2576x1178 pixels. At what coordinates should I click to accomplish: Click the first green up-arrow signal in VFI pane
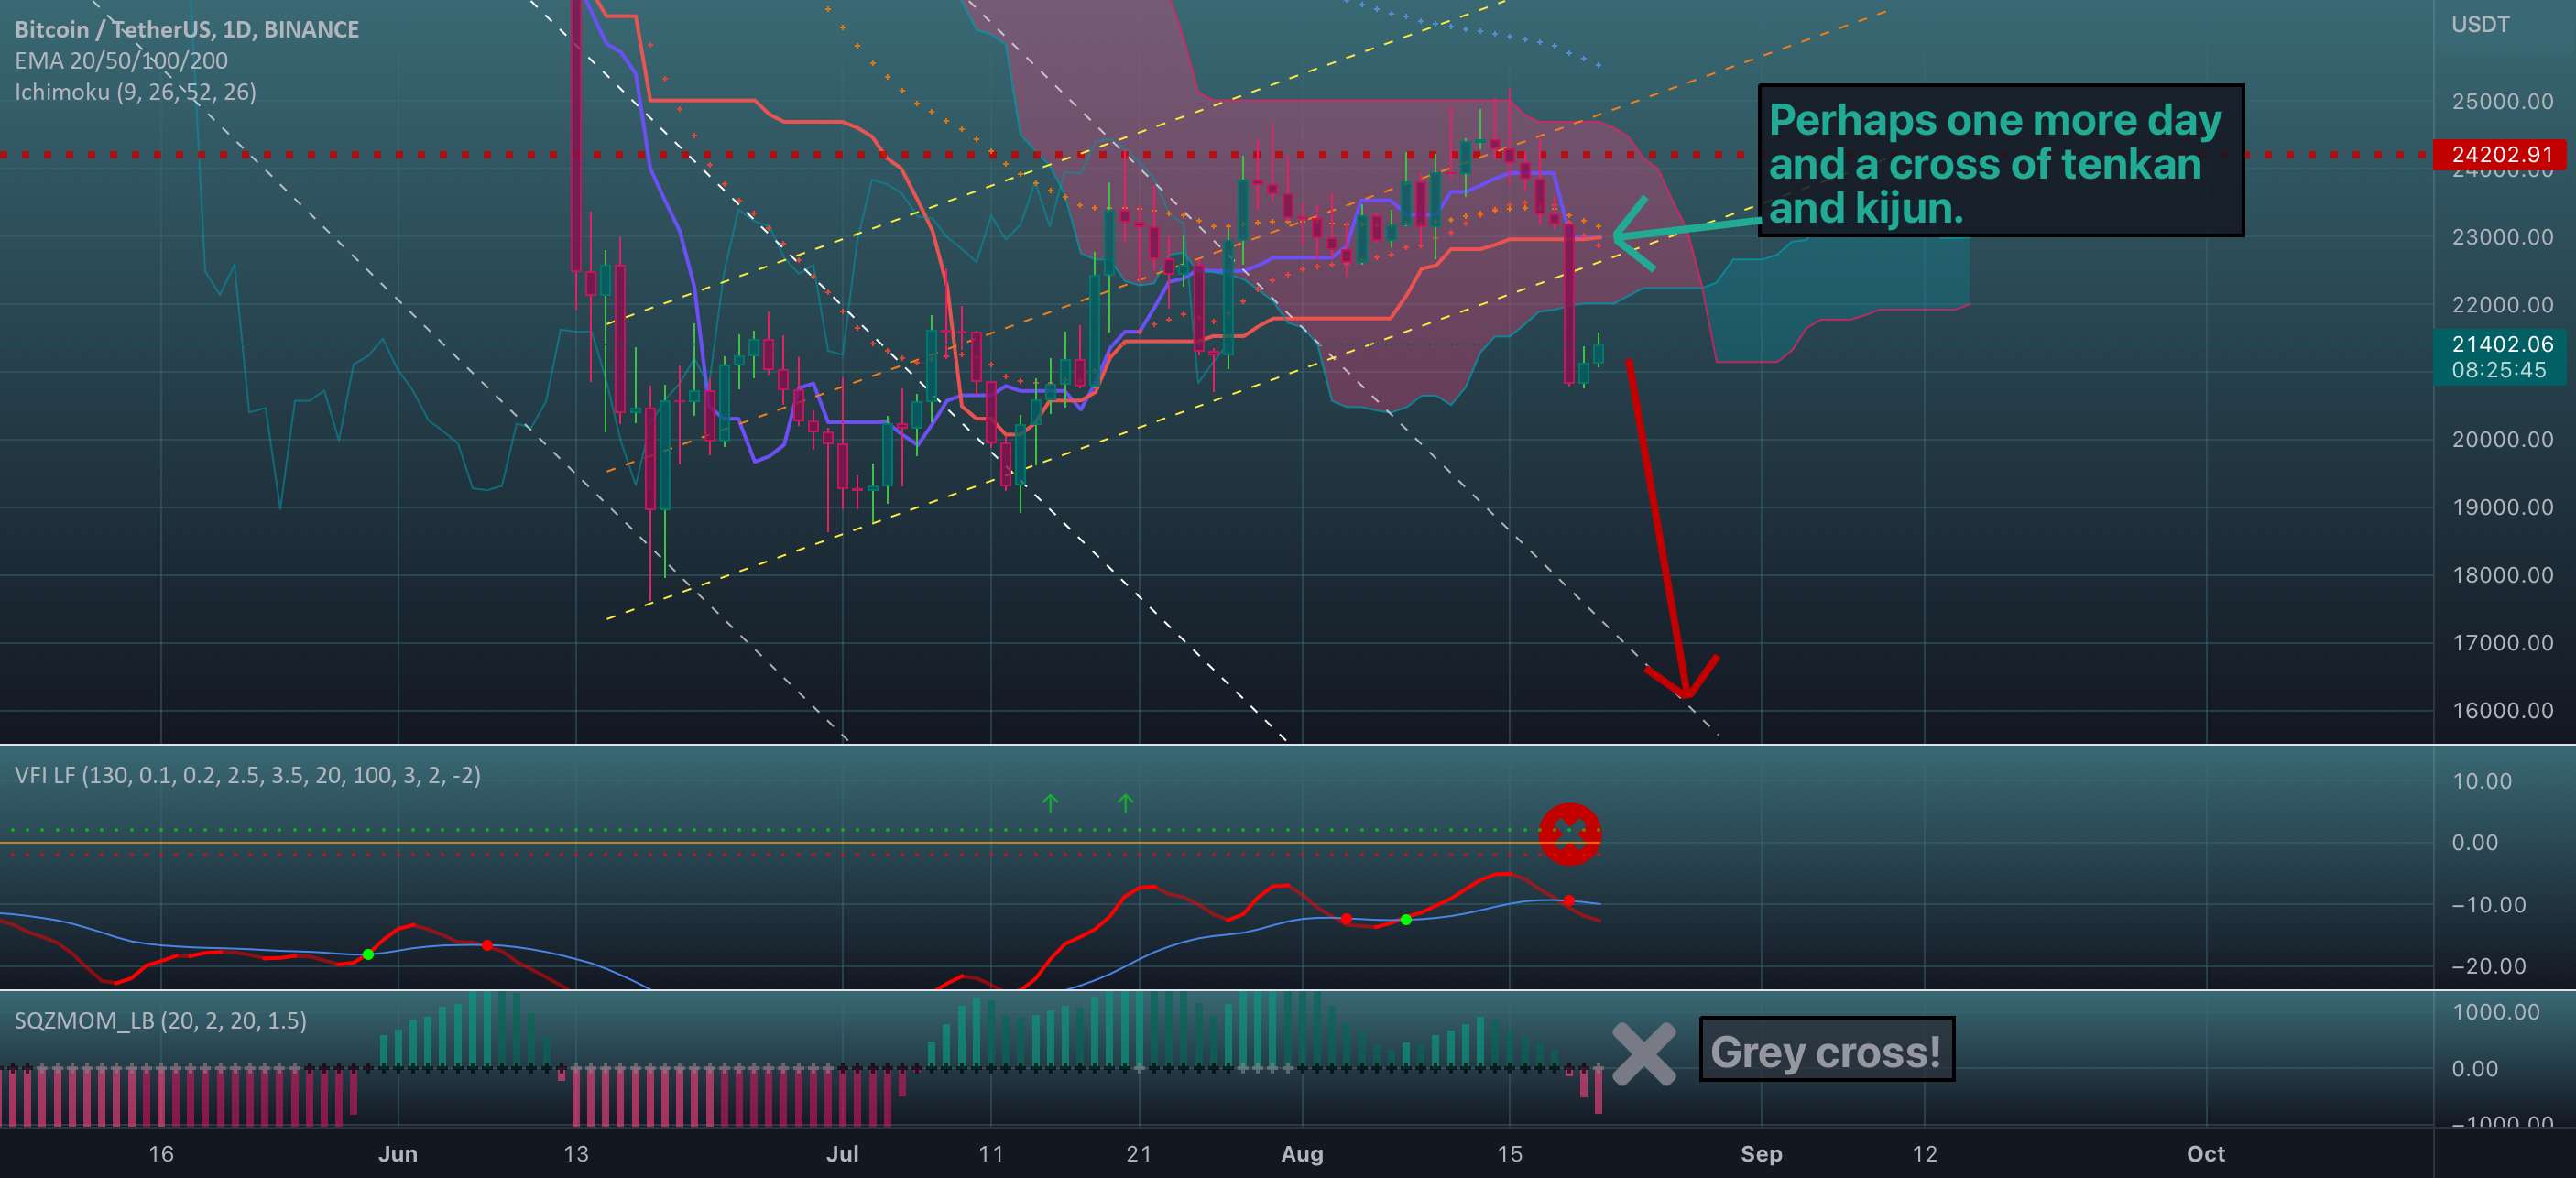click(1050, 803)
